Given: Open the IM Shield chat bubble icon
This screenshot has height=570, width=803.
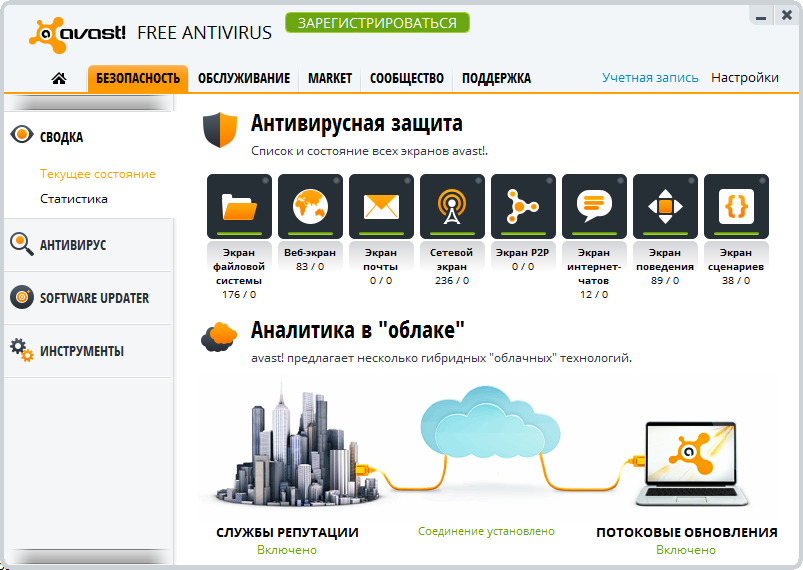Looking at the screenshot, I should tap(594, 206).
